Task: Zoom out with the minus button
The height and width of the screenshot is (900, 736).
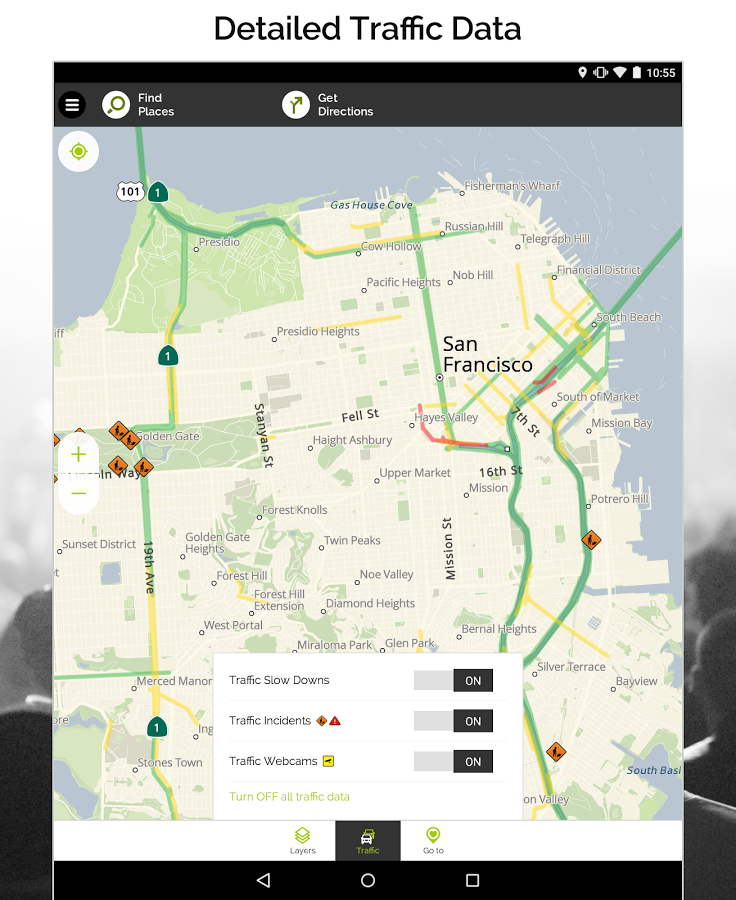Action: click(x=79, y=493)
